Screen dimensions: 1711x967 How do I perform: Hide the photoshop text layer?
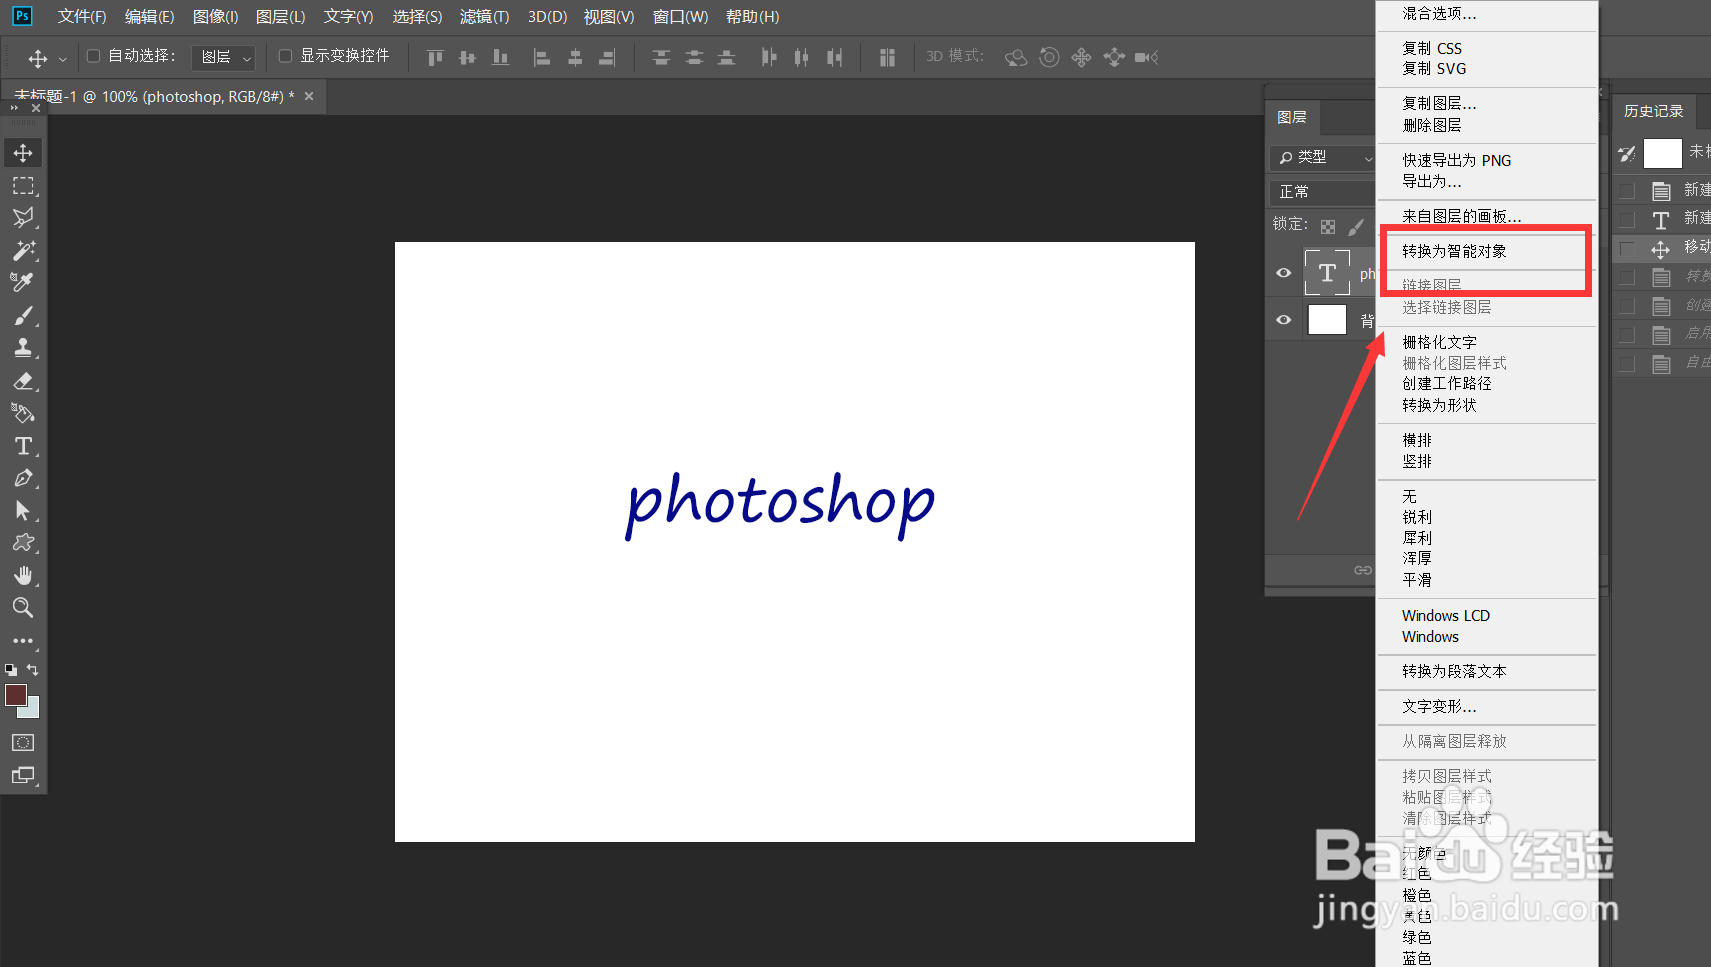click(x=1284, y=273)
